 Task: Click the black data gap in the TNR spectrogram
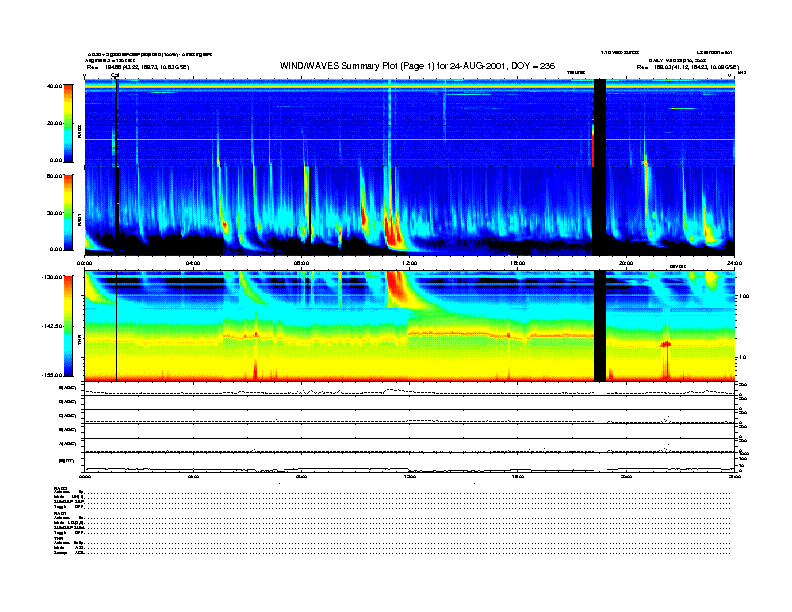point(600,326)
